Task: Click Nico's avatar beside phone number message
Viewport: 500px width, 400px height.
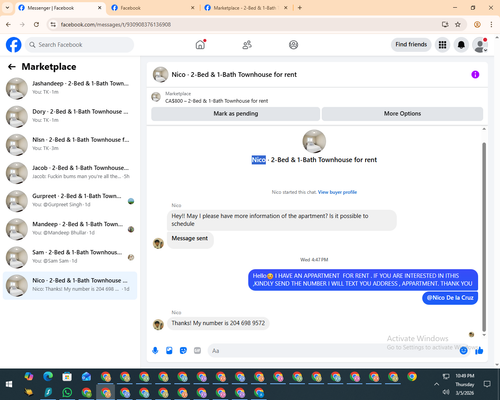Action: (x=158, y=324)
